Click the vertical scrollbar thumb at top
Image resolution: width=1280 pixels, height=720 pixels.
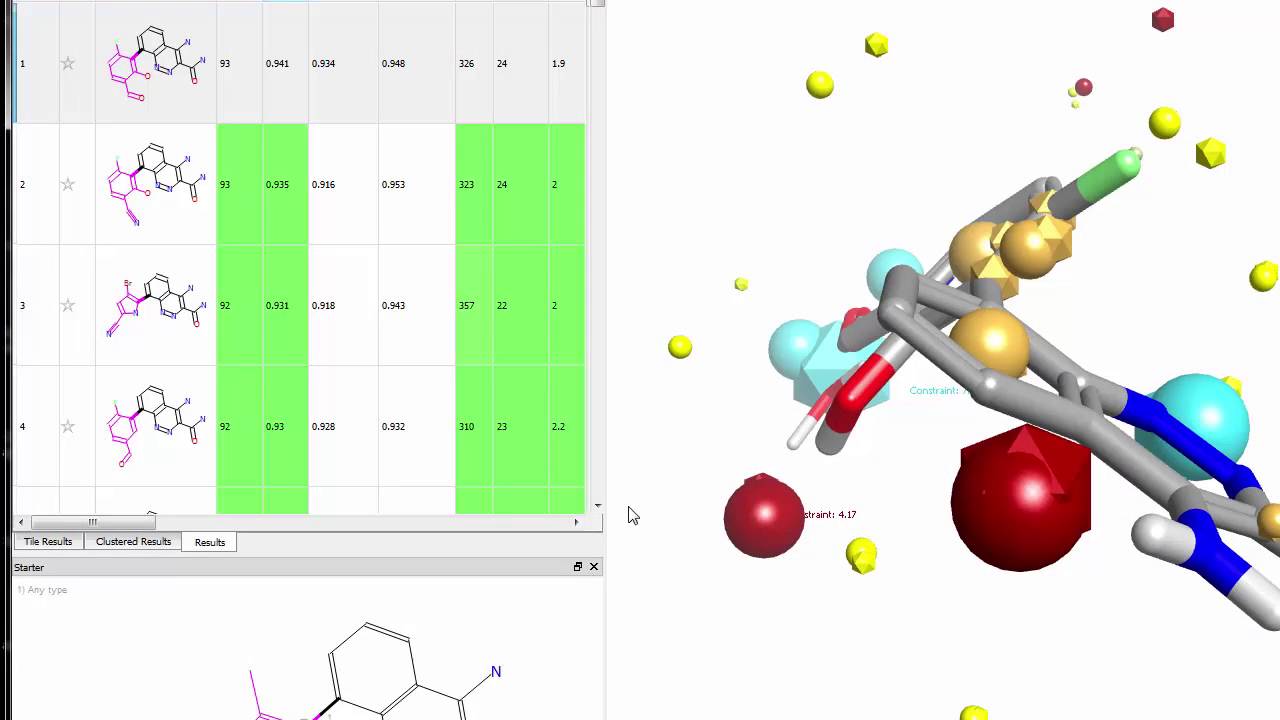[597, 3]
